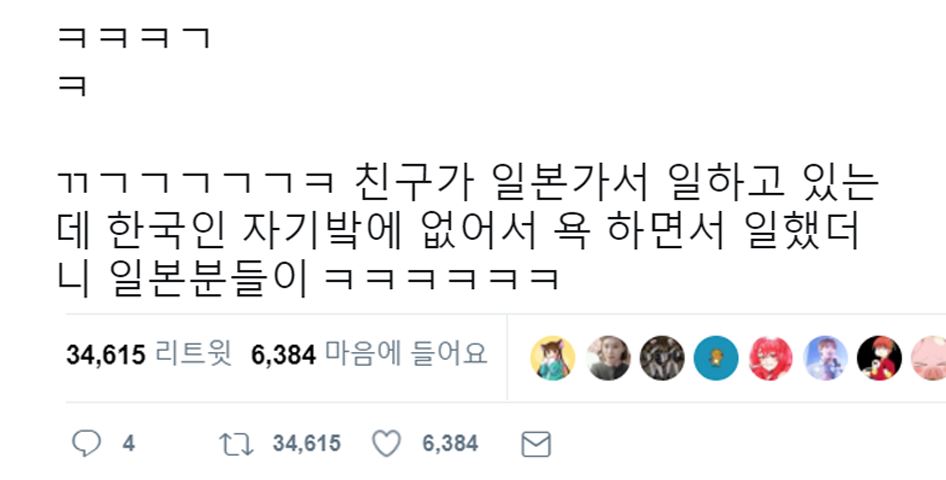The height and width of the screenshot is (480, 946).
Task: Open the envelope direct message icon
Action: (x=536, y=444)
